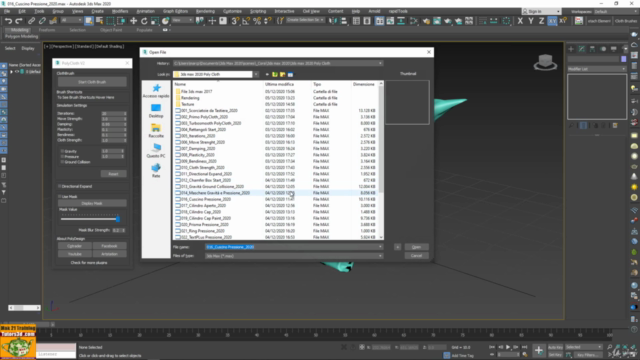Open Raccolte in Open File sidebar
Viewport: 640px width, 360px height.
pyautogui.click(x=156, y=131)
